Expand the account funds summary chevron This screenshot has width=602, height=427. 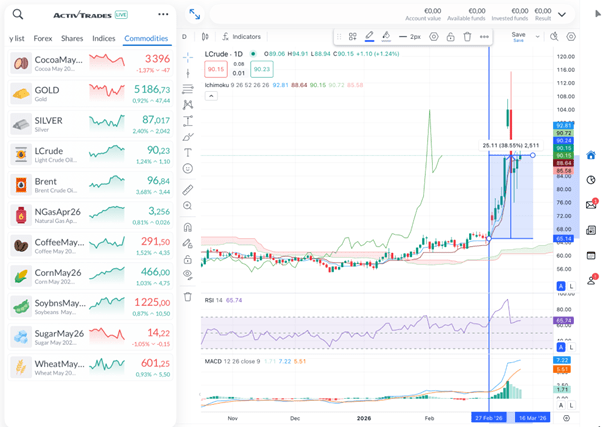(569, 14)
